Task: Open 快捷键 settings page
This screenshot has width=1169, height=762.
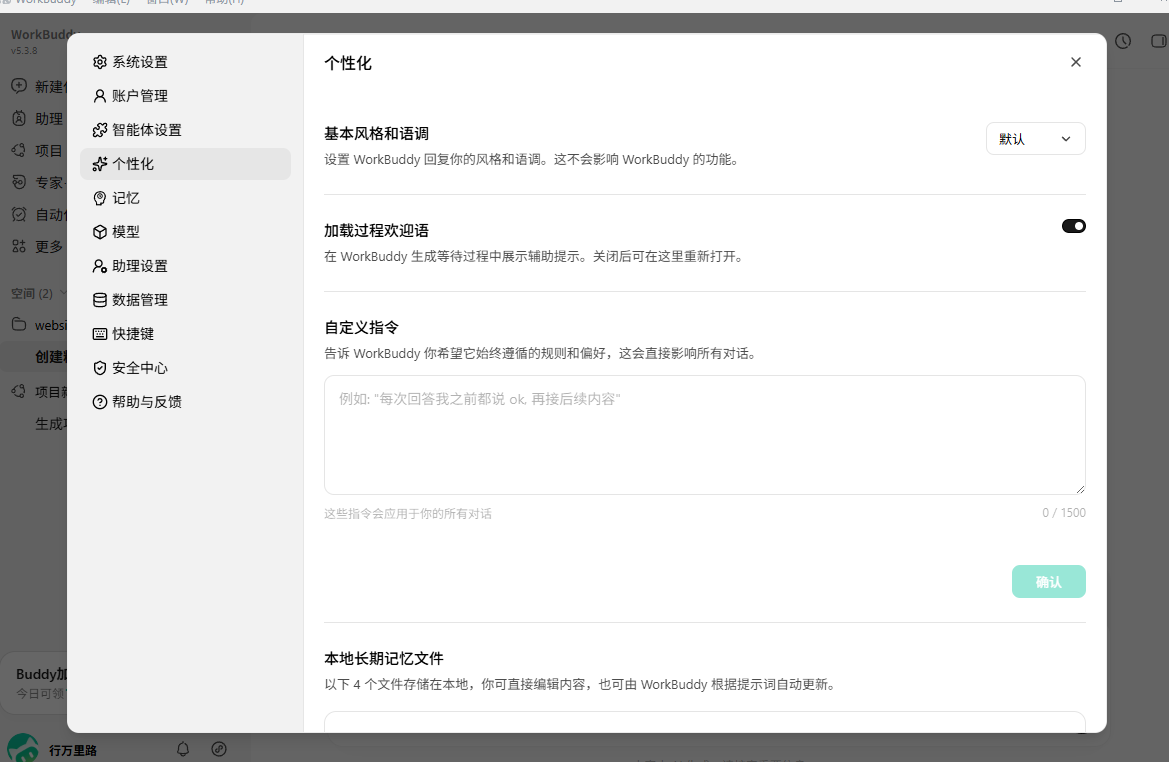Action: coord(185,334)
